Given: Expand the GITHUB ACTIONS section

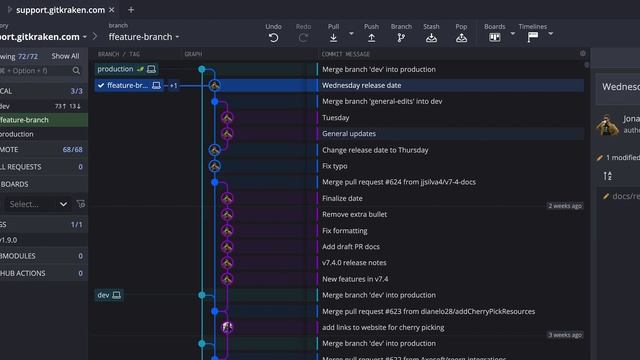Looking at the screenshot, I should click(x=44, y=273).
